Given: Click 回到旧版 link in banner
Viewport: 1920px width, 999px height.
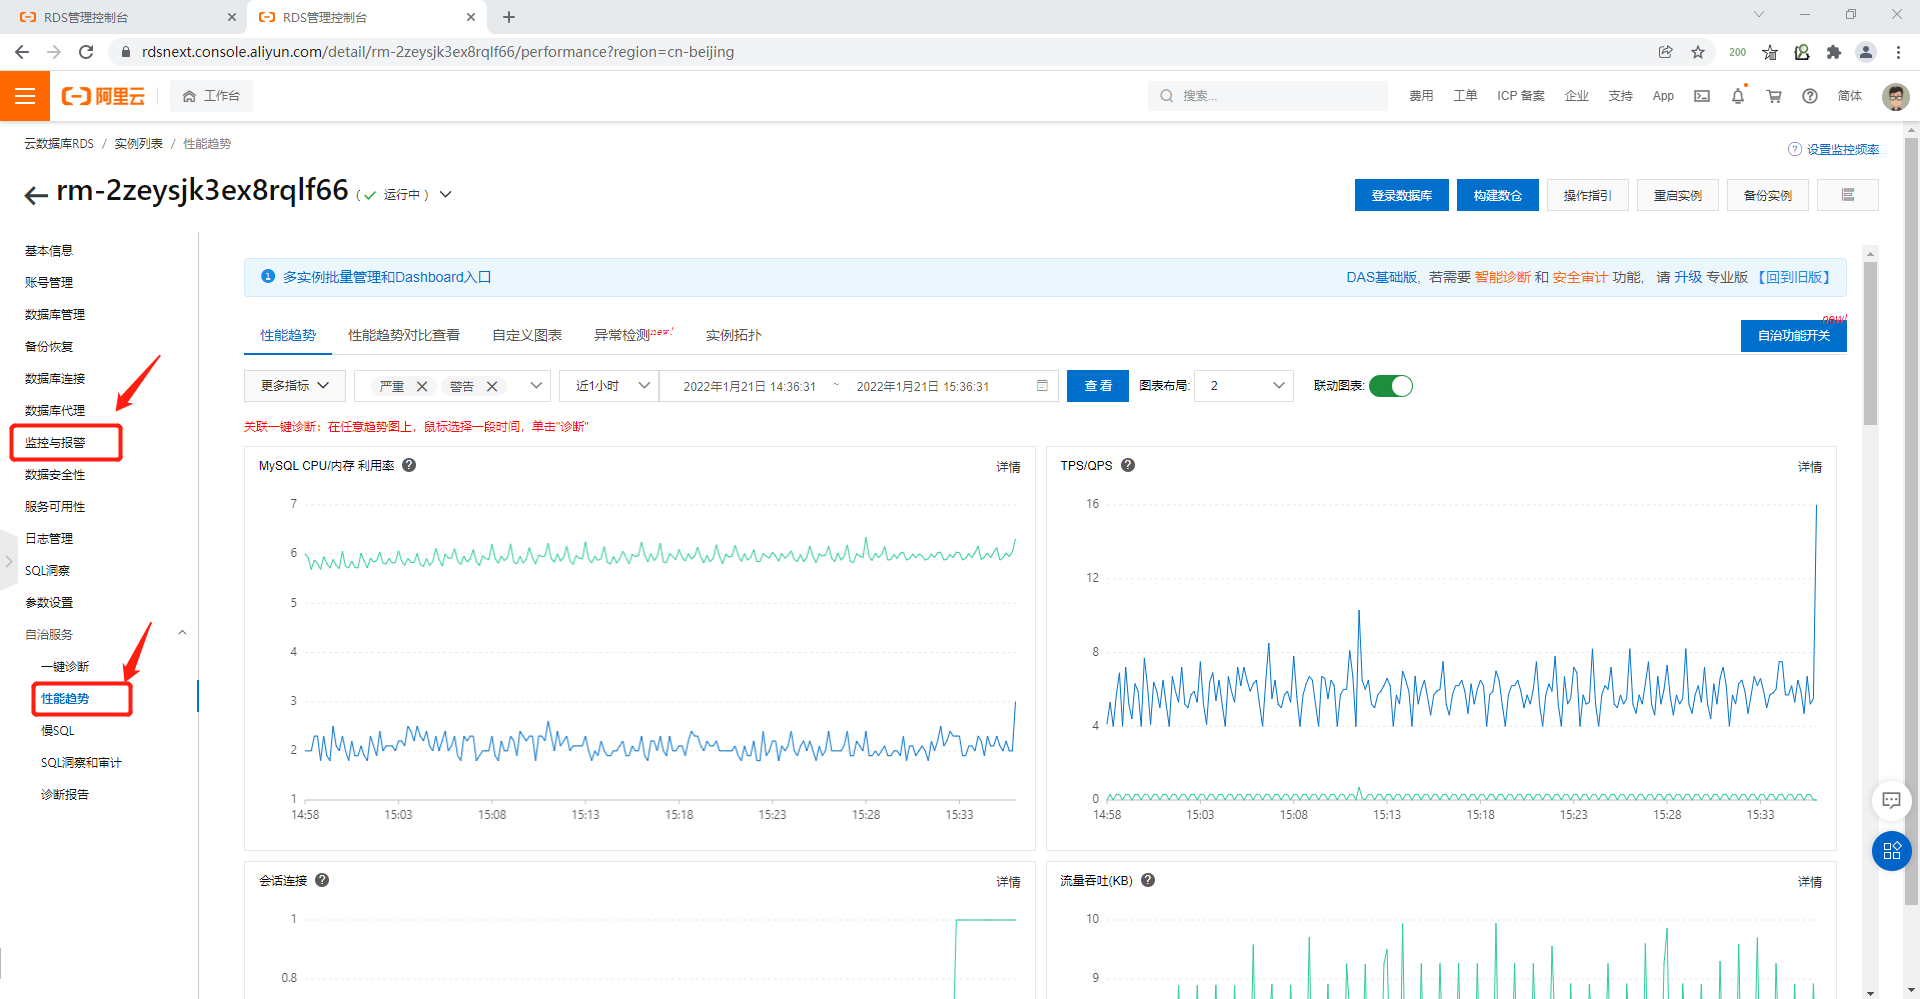Looking at the screenshot, I should coord(1794,277).
